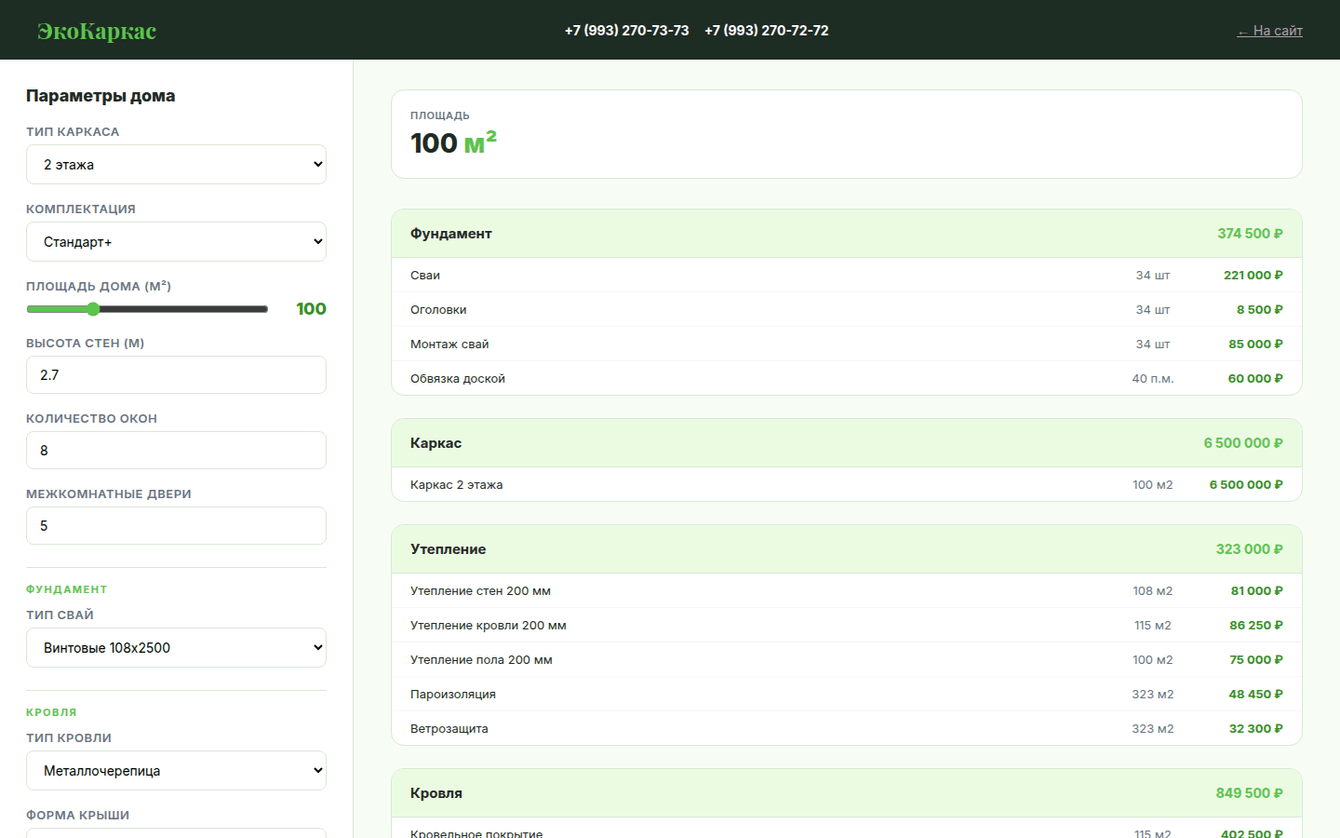Expand the 'Тип кровли' dropdown showing Металлочерепица
This screenshot has width=1340, height=838.
pyautogui.click(x=176, y=770)
